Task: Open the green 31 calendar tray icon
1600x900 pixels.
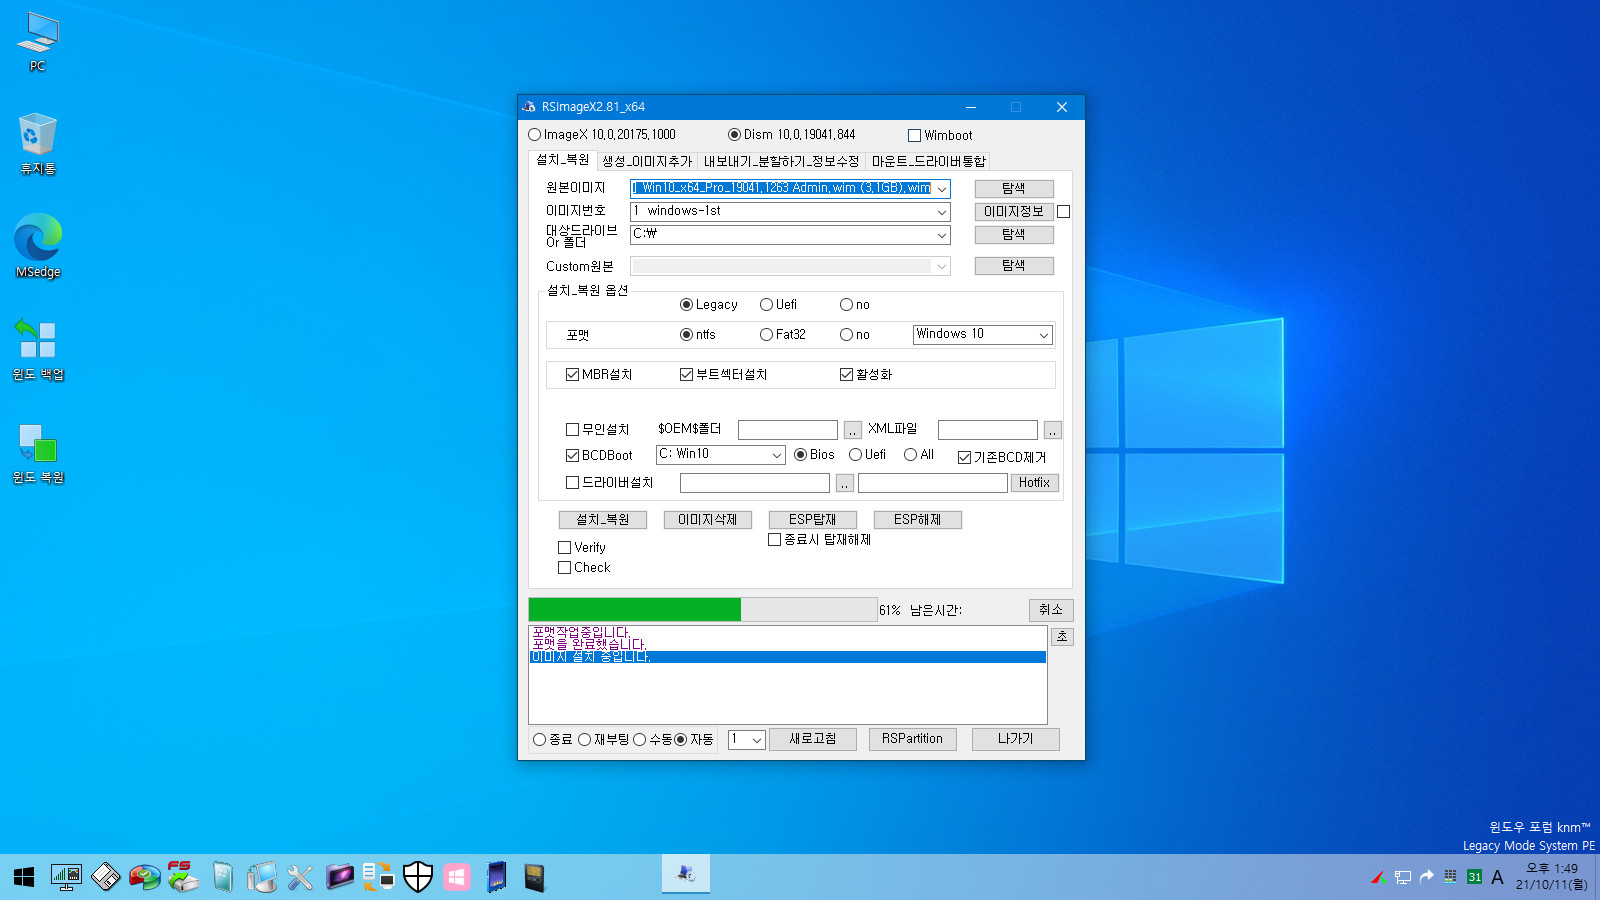Action: tap(1474, 877)
